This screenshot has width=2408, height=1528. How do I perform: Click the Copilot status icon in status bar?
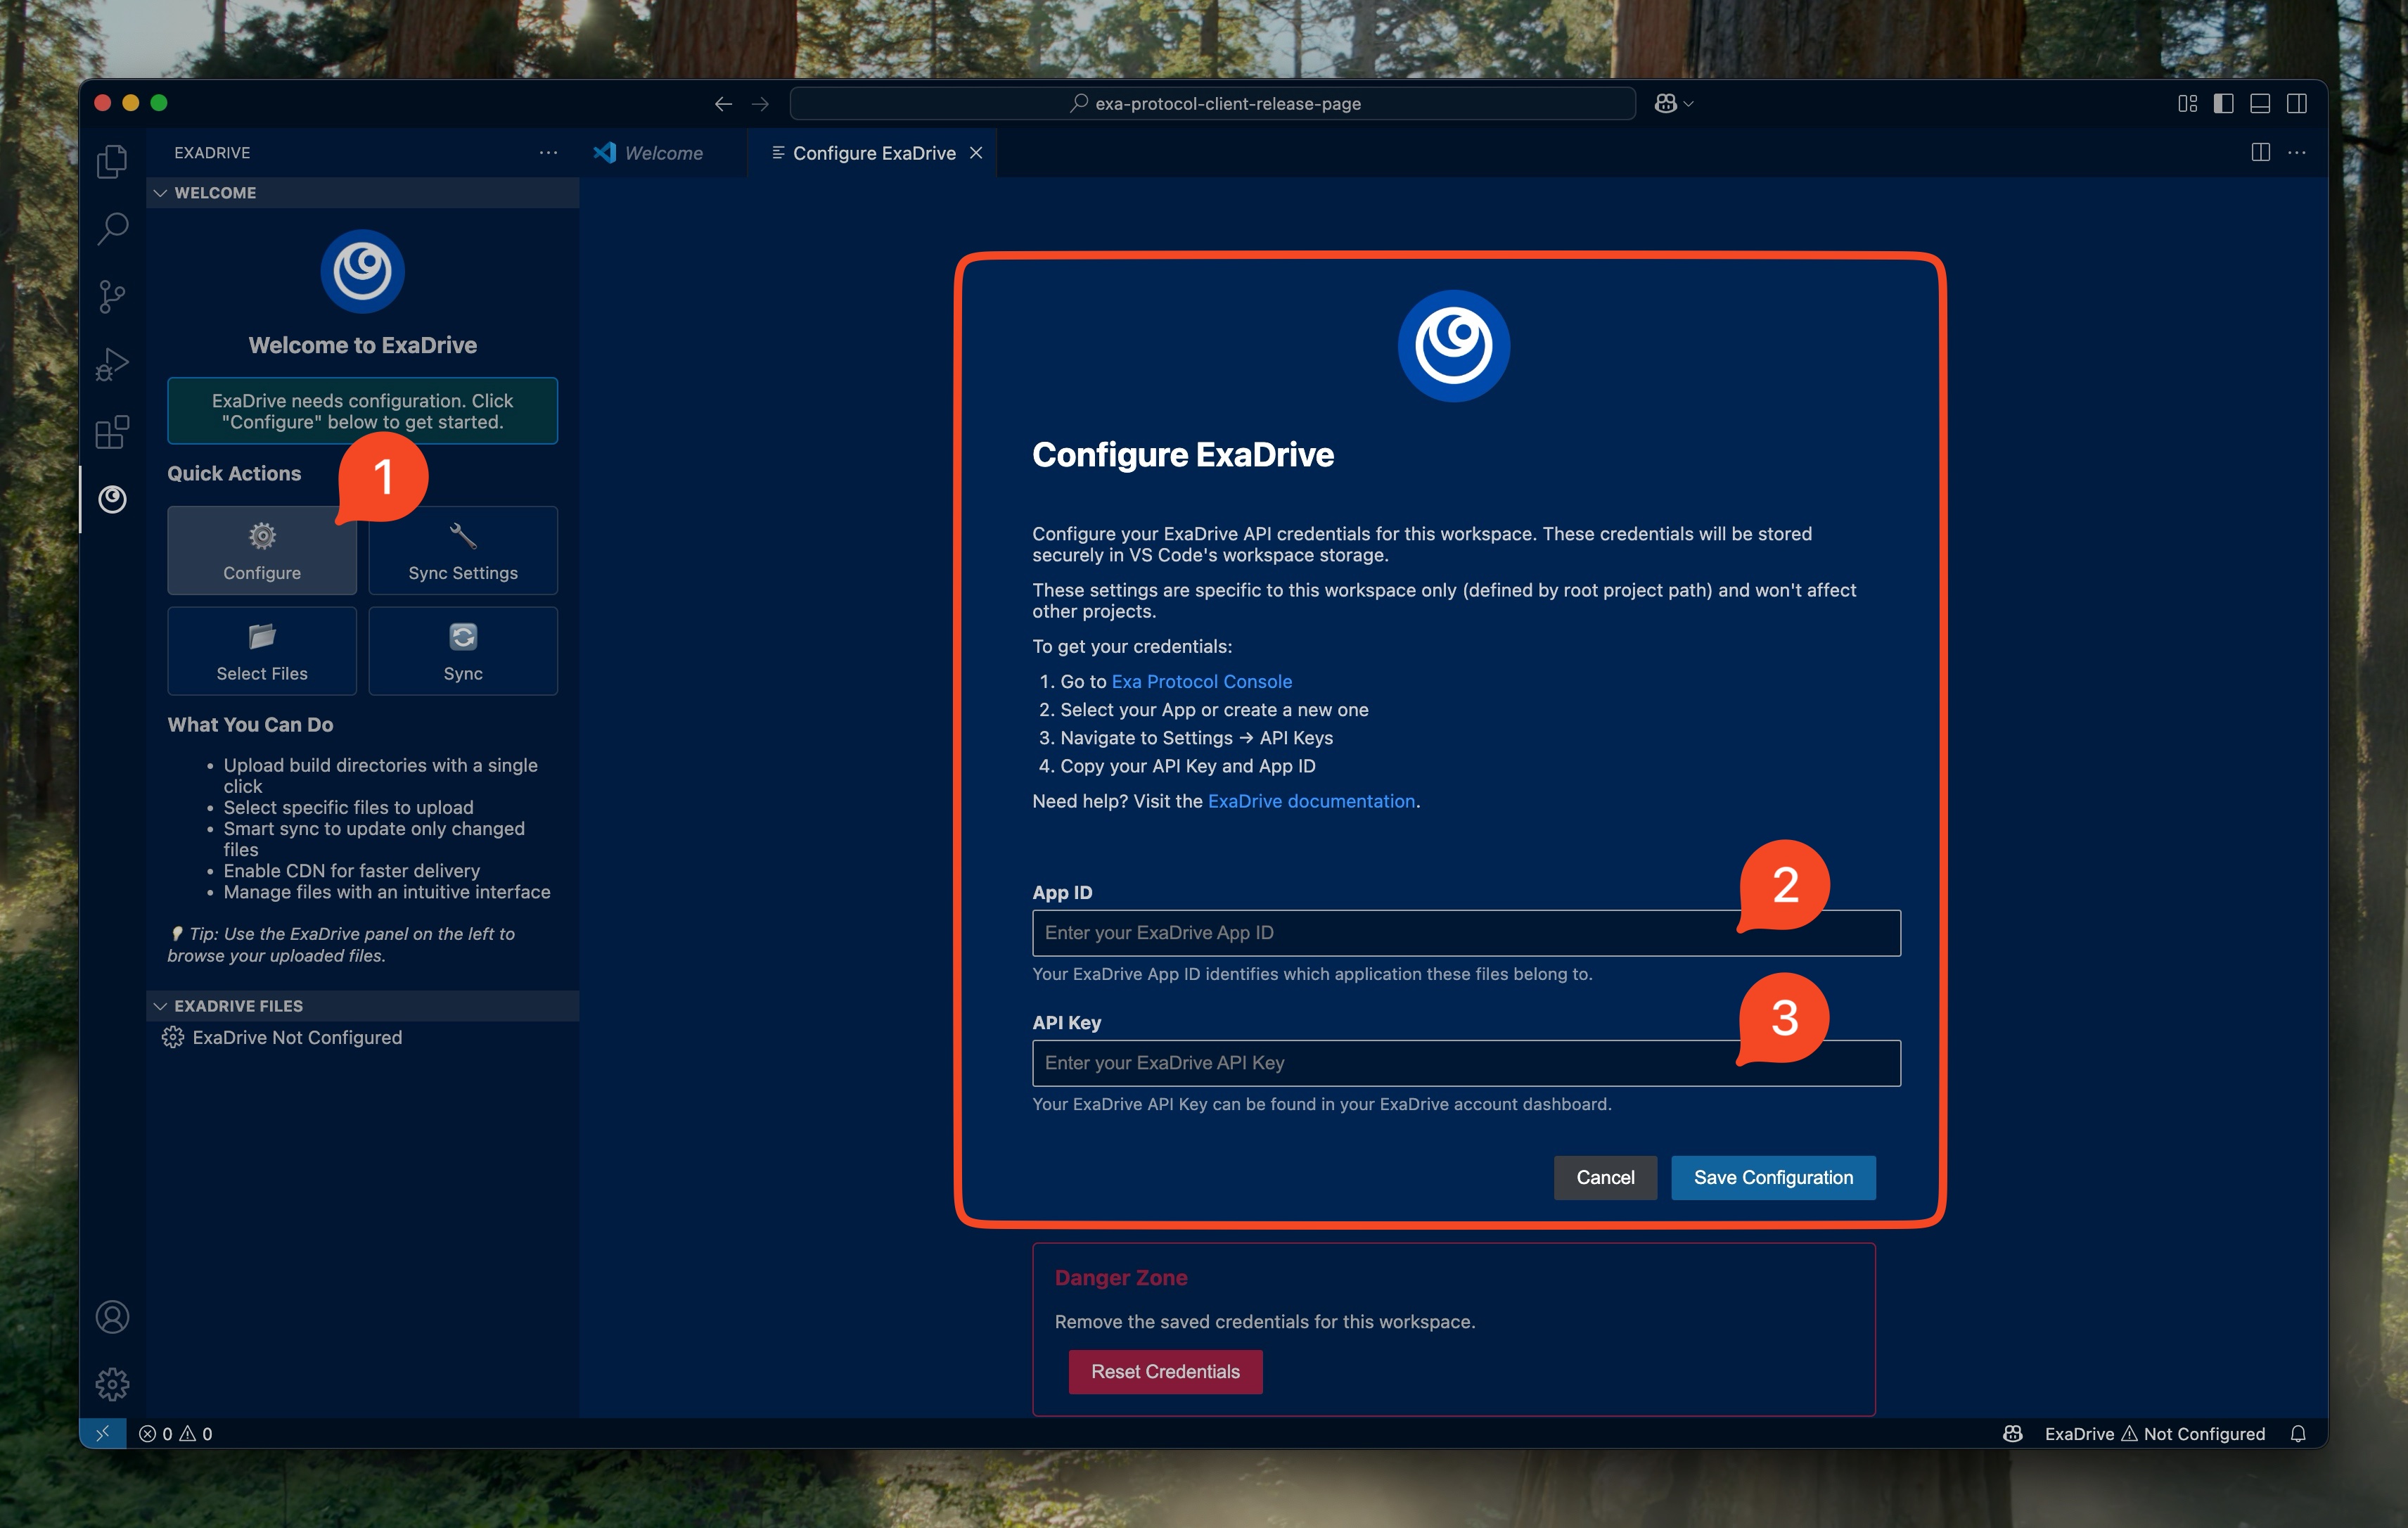(2013, 1433)
